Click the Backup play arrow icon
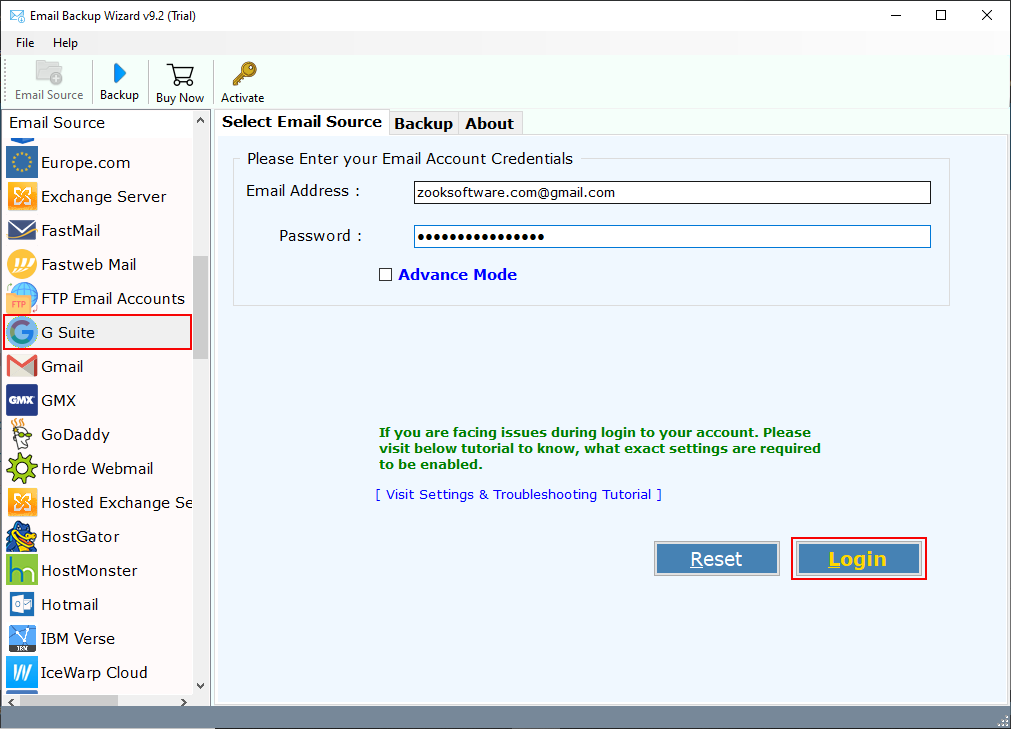Image resolution: width=1011 pixels, height=729 pixels. (x=119, y=73)
